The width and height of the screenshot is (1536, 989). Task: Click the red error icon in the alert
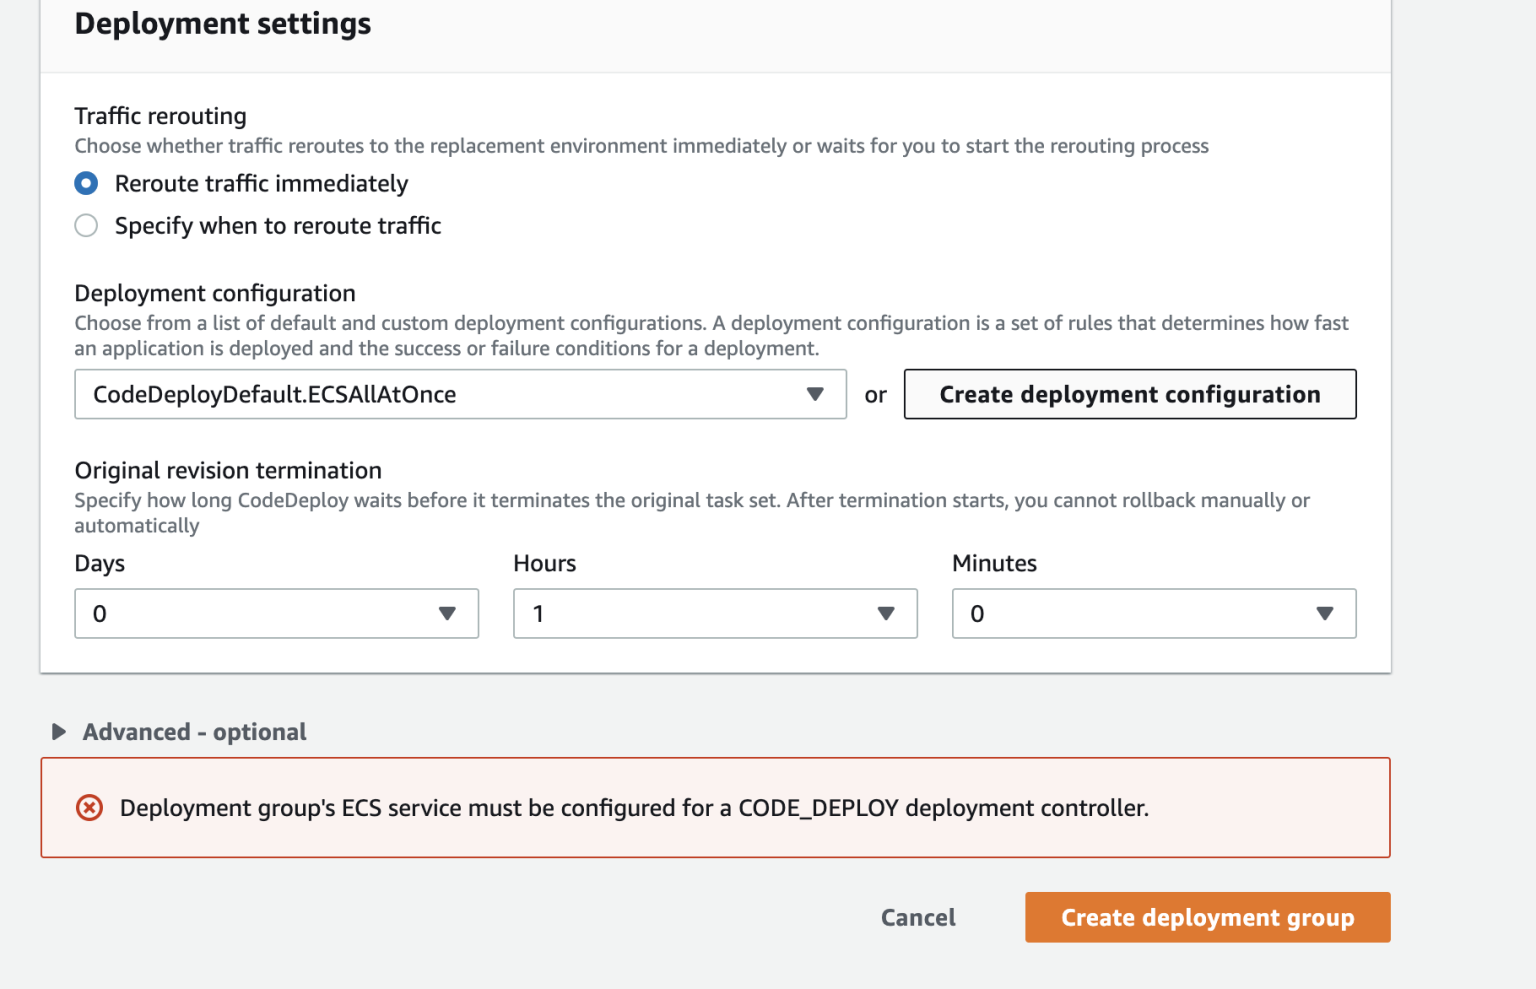point(89,807)
